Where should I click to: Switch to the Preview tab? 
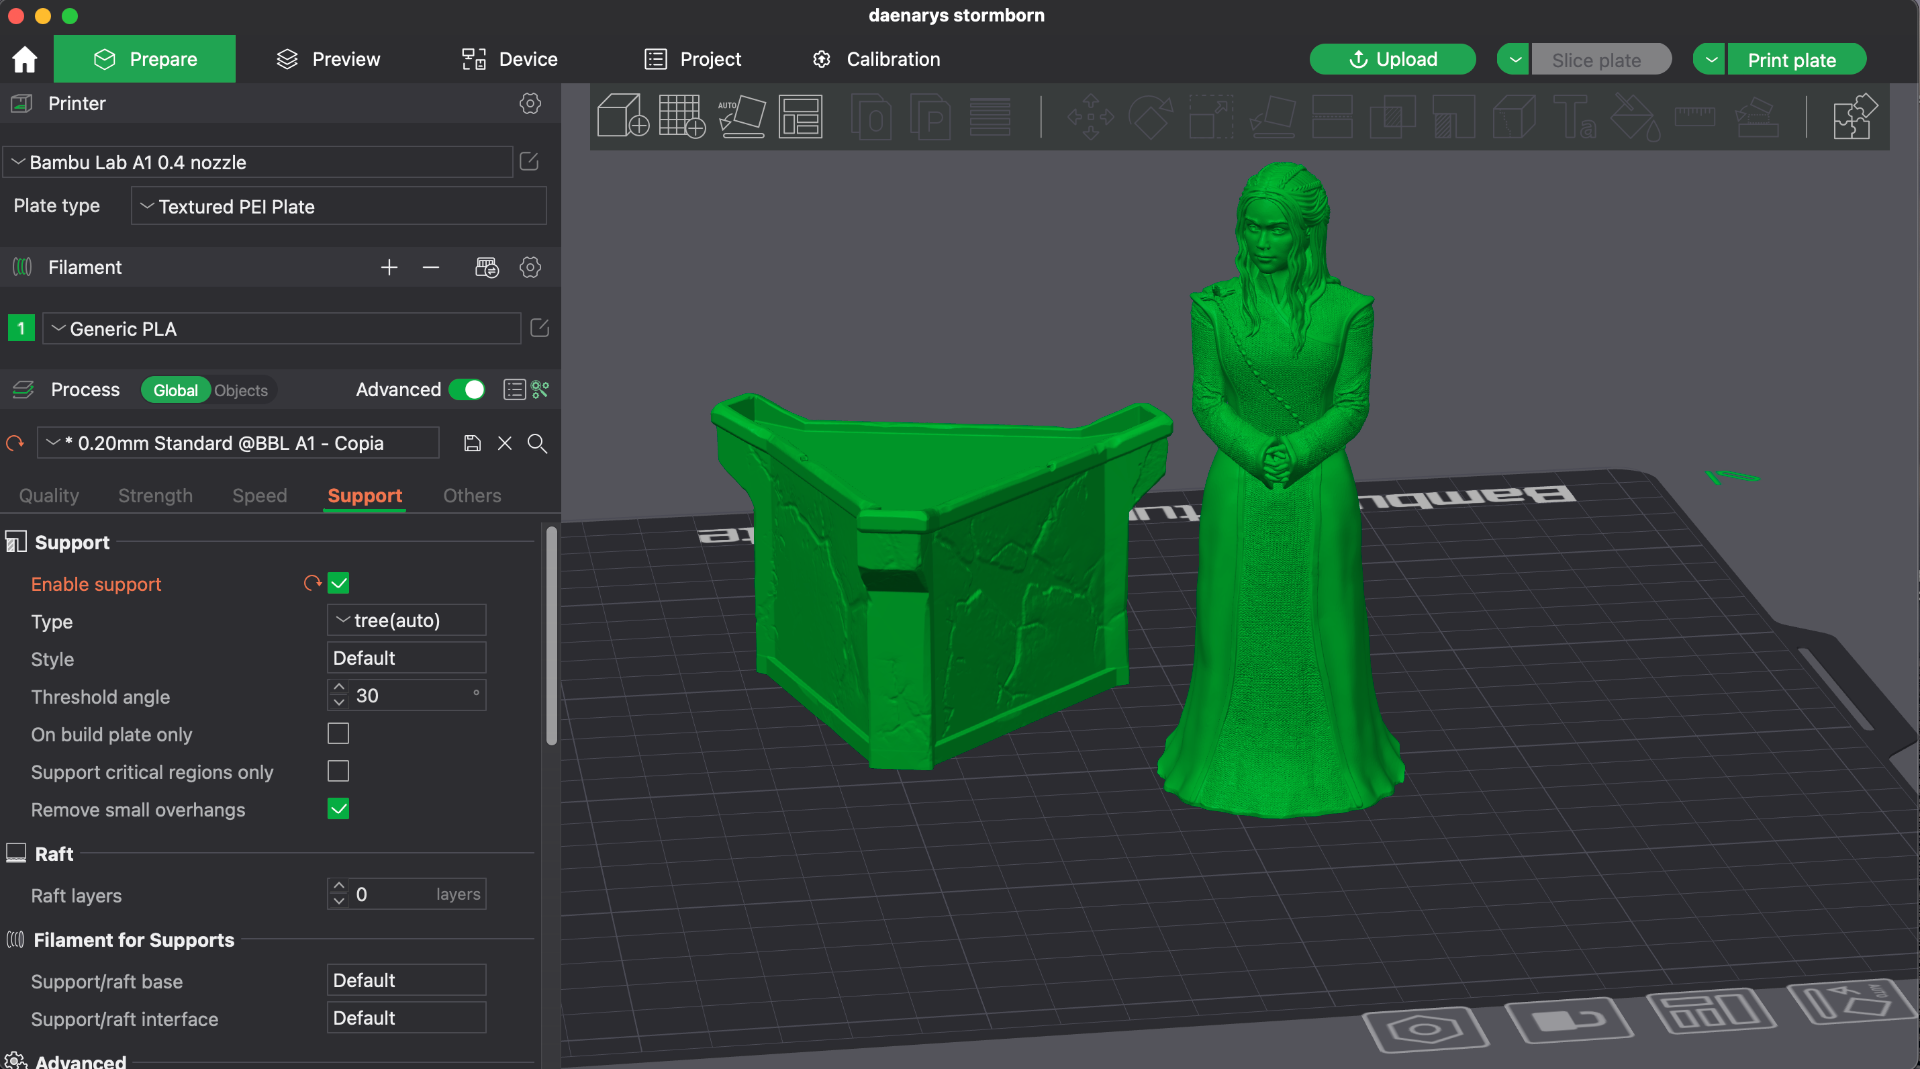(x=328, y=59)
